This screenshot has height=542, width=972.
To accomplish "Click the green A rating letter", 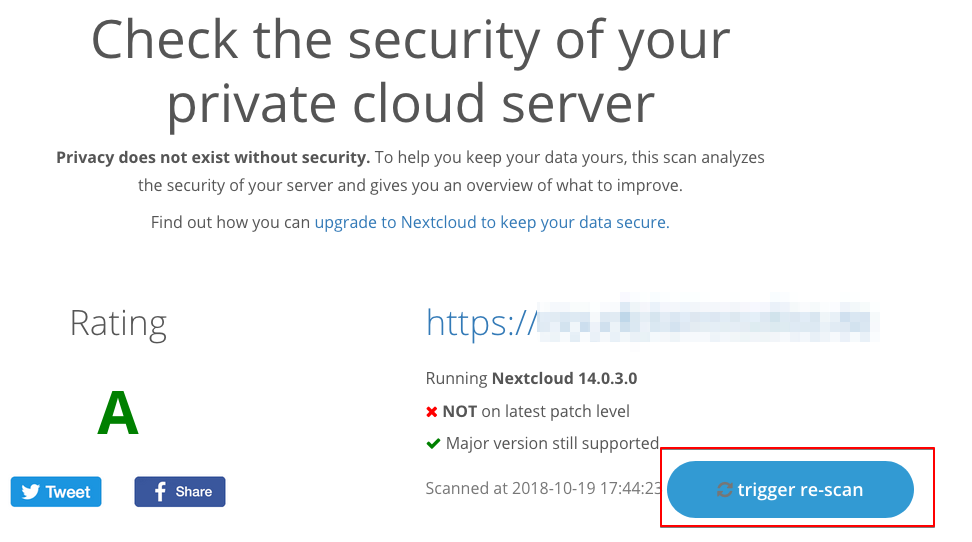I will pyautogui.click(x=118, y=413).
